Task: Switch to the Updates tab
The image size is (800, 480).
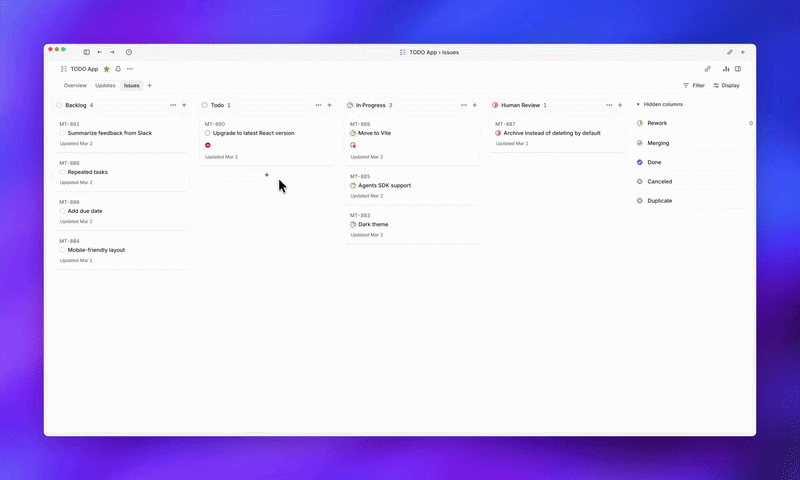Action: coord(105,86)
